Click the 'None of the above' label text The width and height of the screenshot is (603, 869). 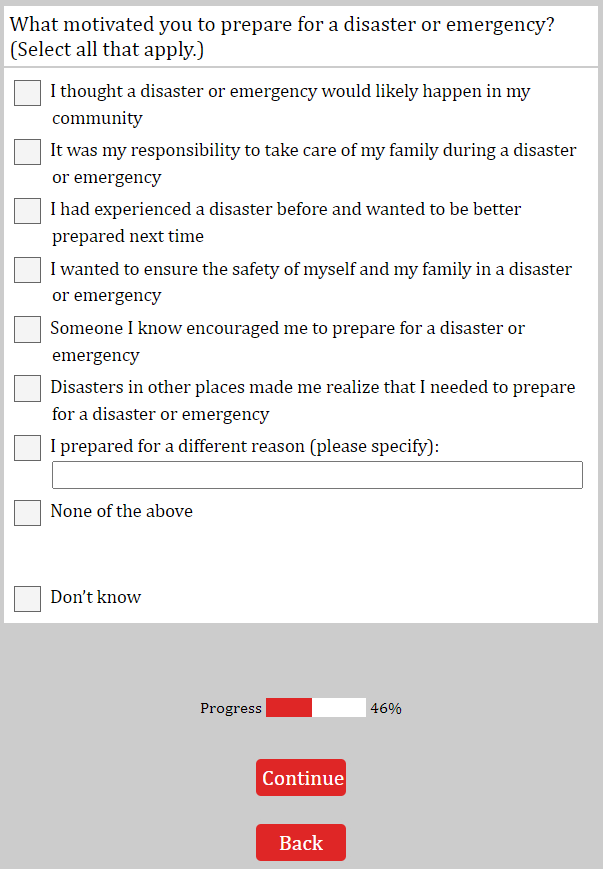(x=122, y=511)
